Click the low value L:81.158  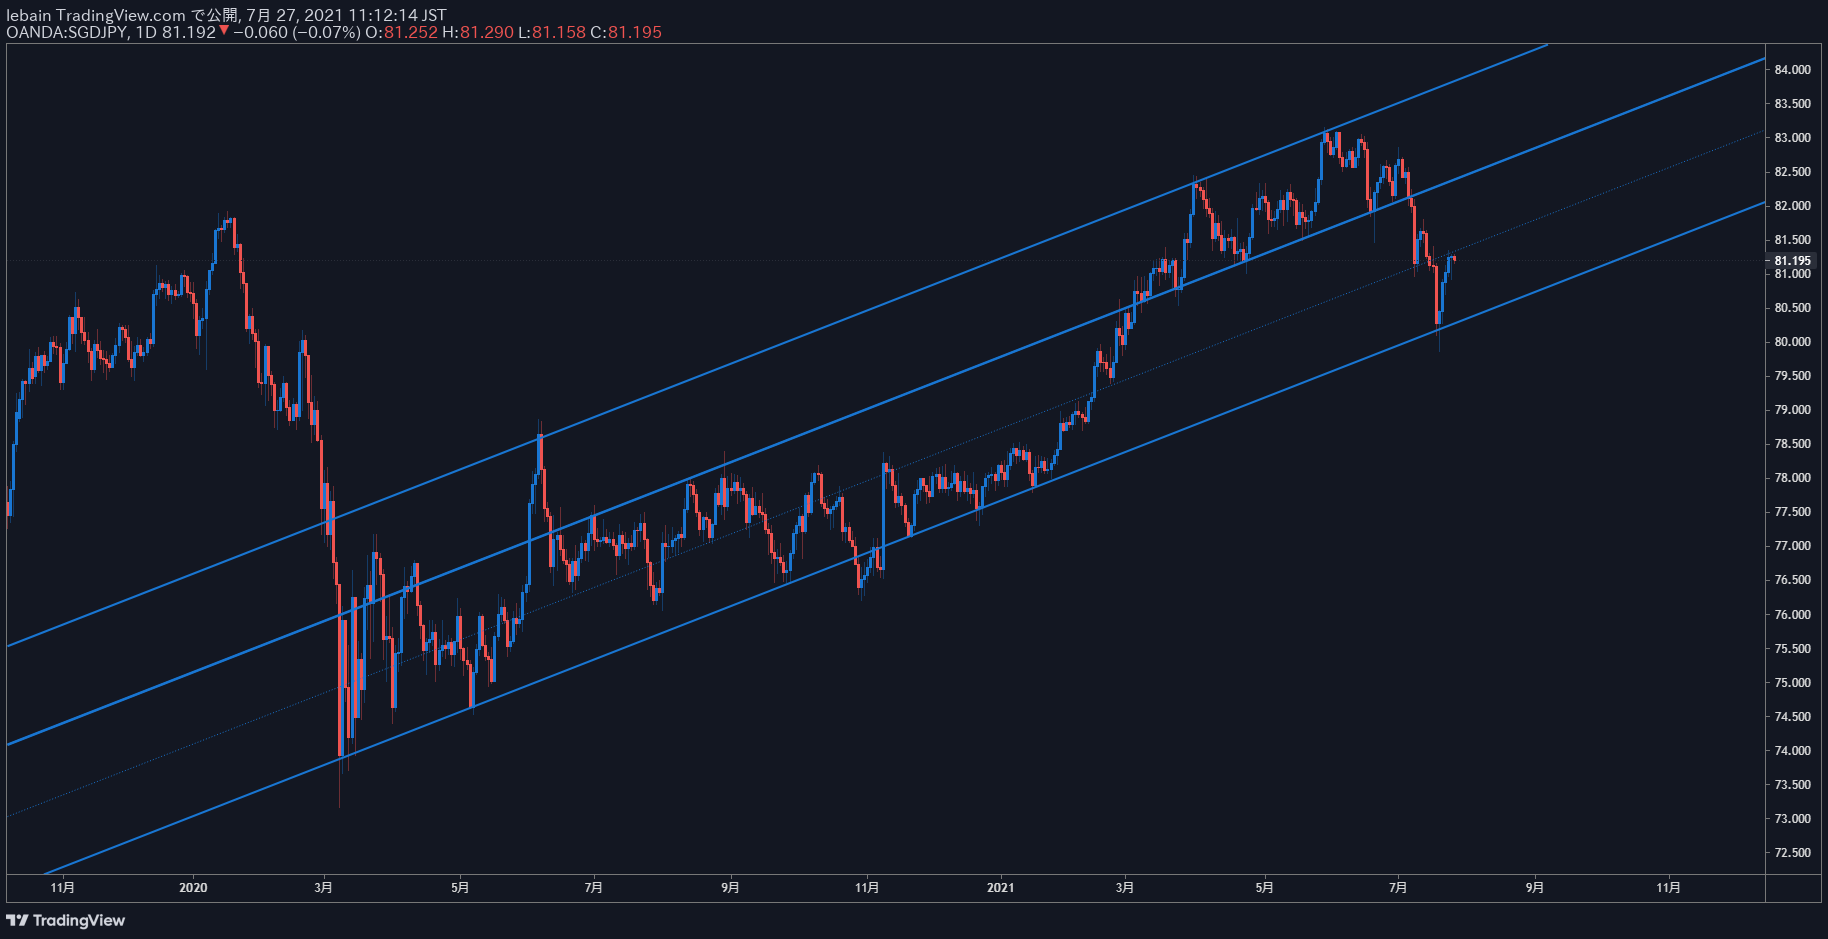[551, 32]
